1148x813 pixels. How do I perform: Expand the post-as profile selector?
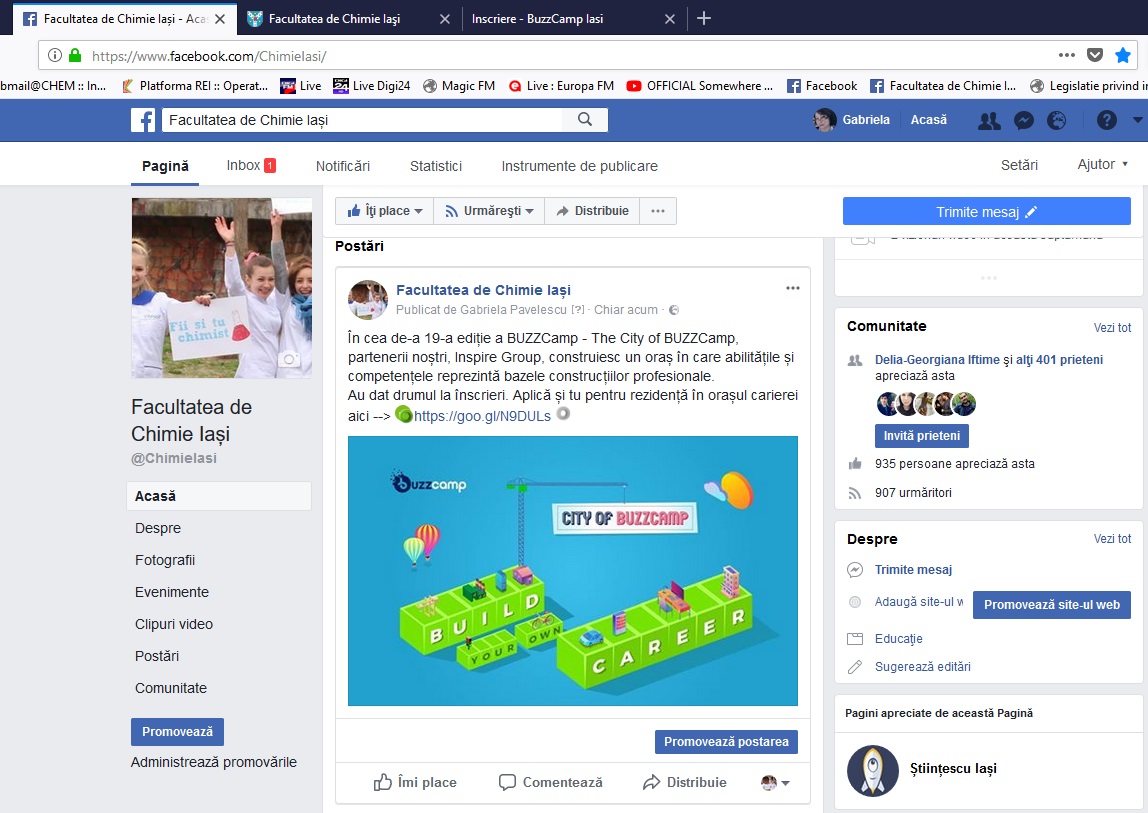coord(775,782)
